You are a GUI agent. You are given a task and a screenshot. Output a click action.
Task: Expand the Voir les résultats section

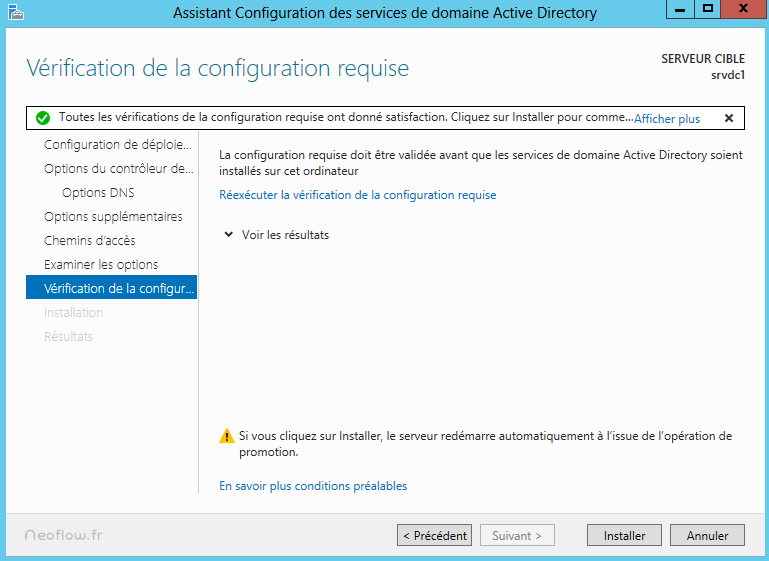tap(230, 235)
